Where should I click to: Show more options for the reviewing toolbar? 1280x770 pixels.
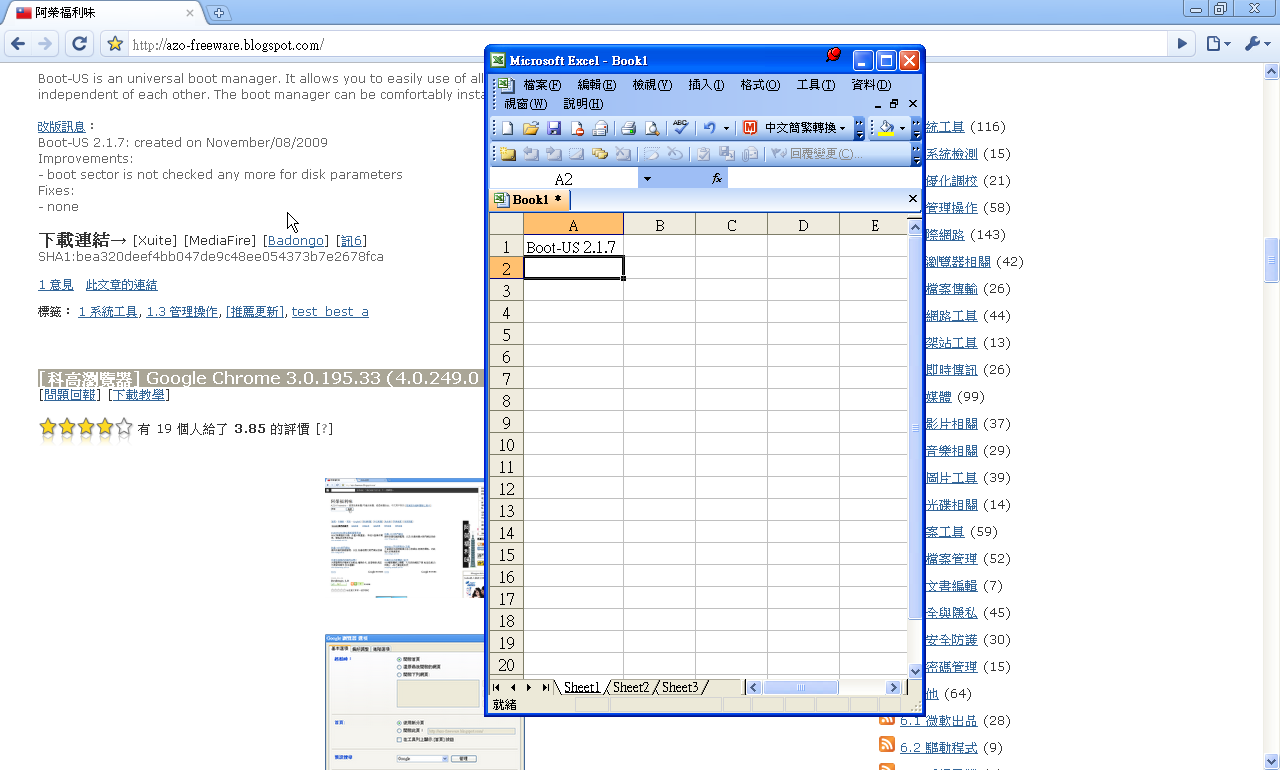(x=916, y=154)
